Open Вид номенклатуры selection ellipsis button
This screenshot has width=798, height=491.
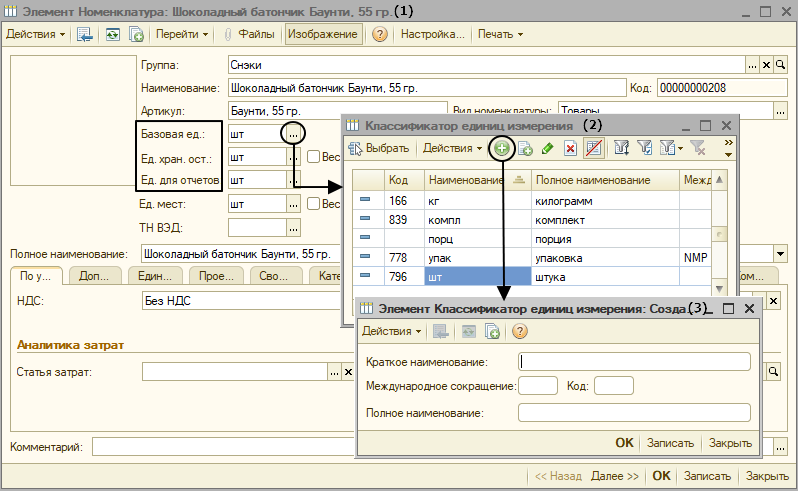click(x=781, y=110)
